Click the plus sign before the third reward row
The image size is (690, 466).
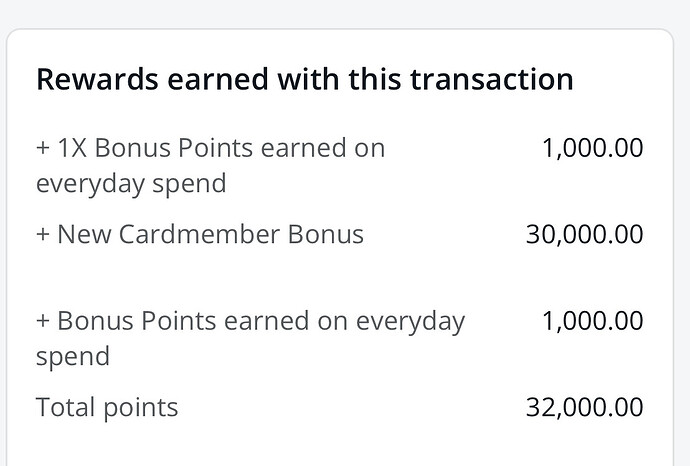tap(43, 322)
